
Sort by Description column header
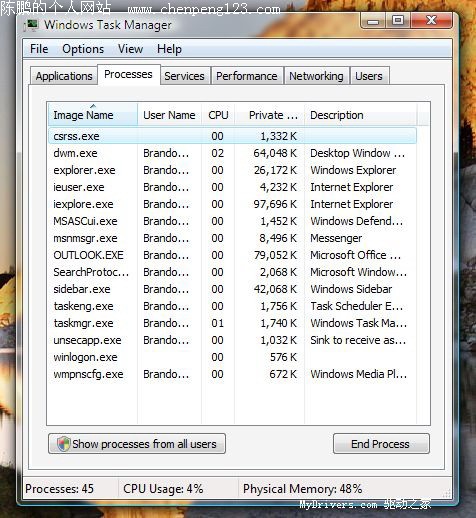tap(361, 115)
